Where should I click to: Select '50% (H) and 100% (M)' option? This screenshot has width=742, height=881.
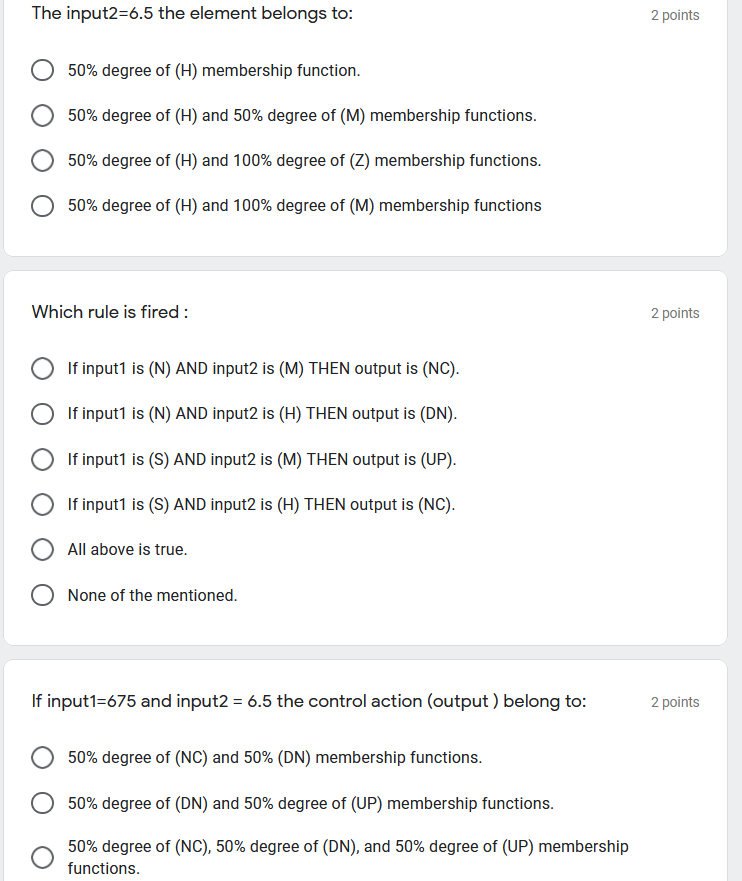point(42,206)
